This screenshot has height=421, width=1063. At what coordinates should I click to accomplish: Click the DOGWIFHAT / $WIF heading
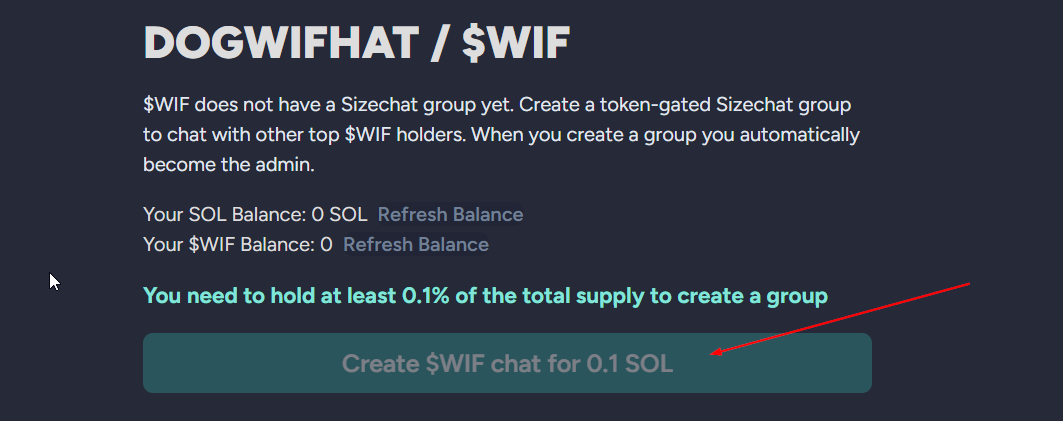tap(357, 44)
